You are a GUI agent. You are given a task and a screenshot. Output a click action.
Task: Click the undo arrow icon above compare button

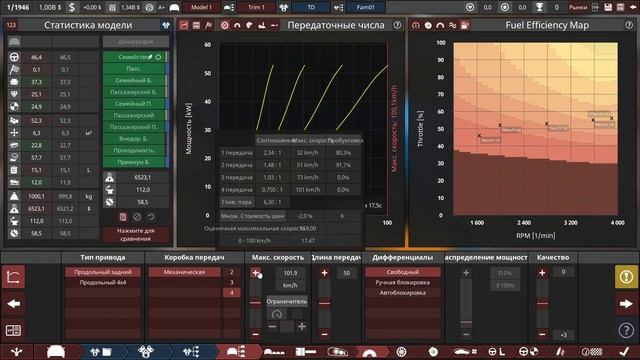click(x=151, y=217)
